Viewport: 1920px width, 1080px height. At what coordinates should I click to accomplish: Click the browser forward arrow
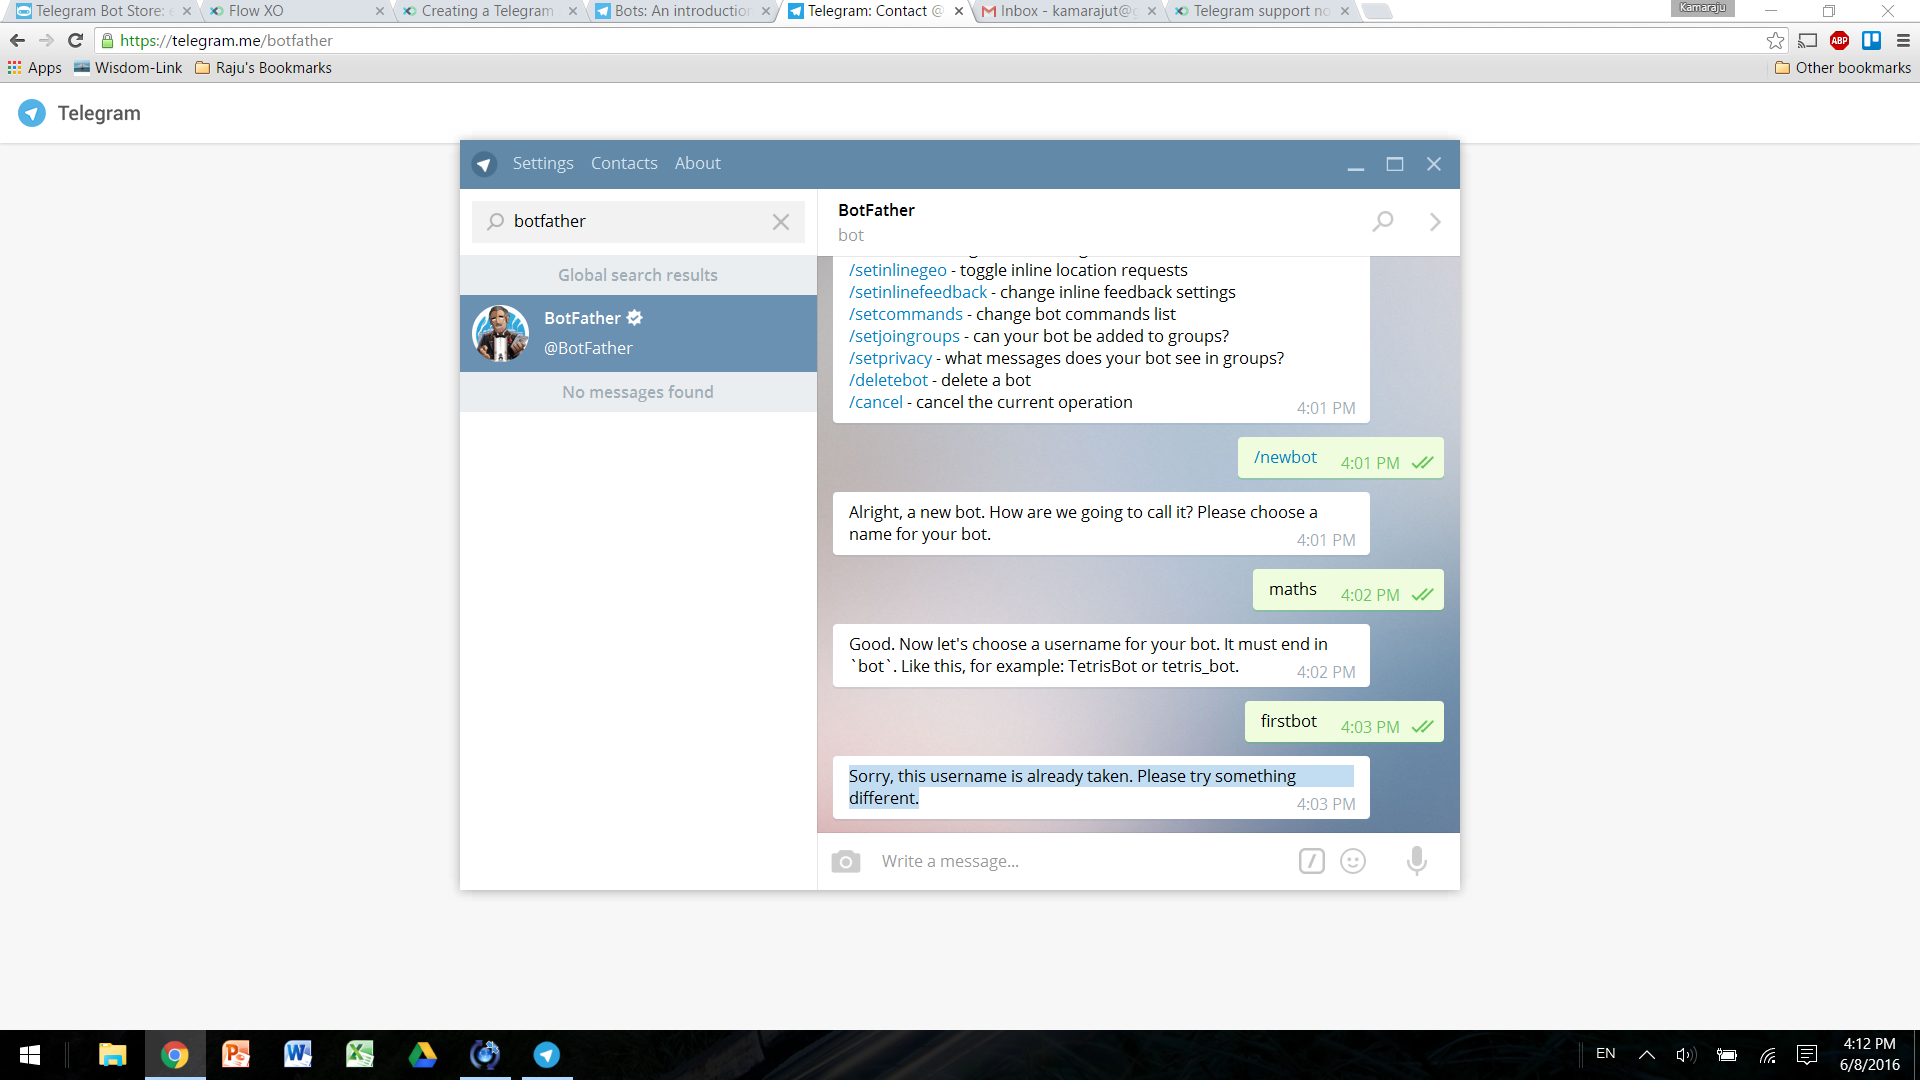point(46,40)
